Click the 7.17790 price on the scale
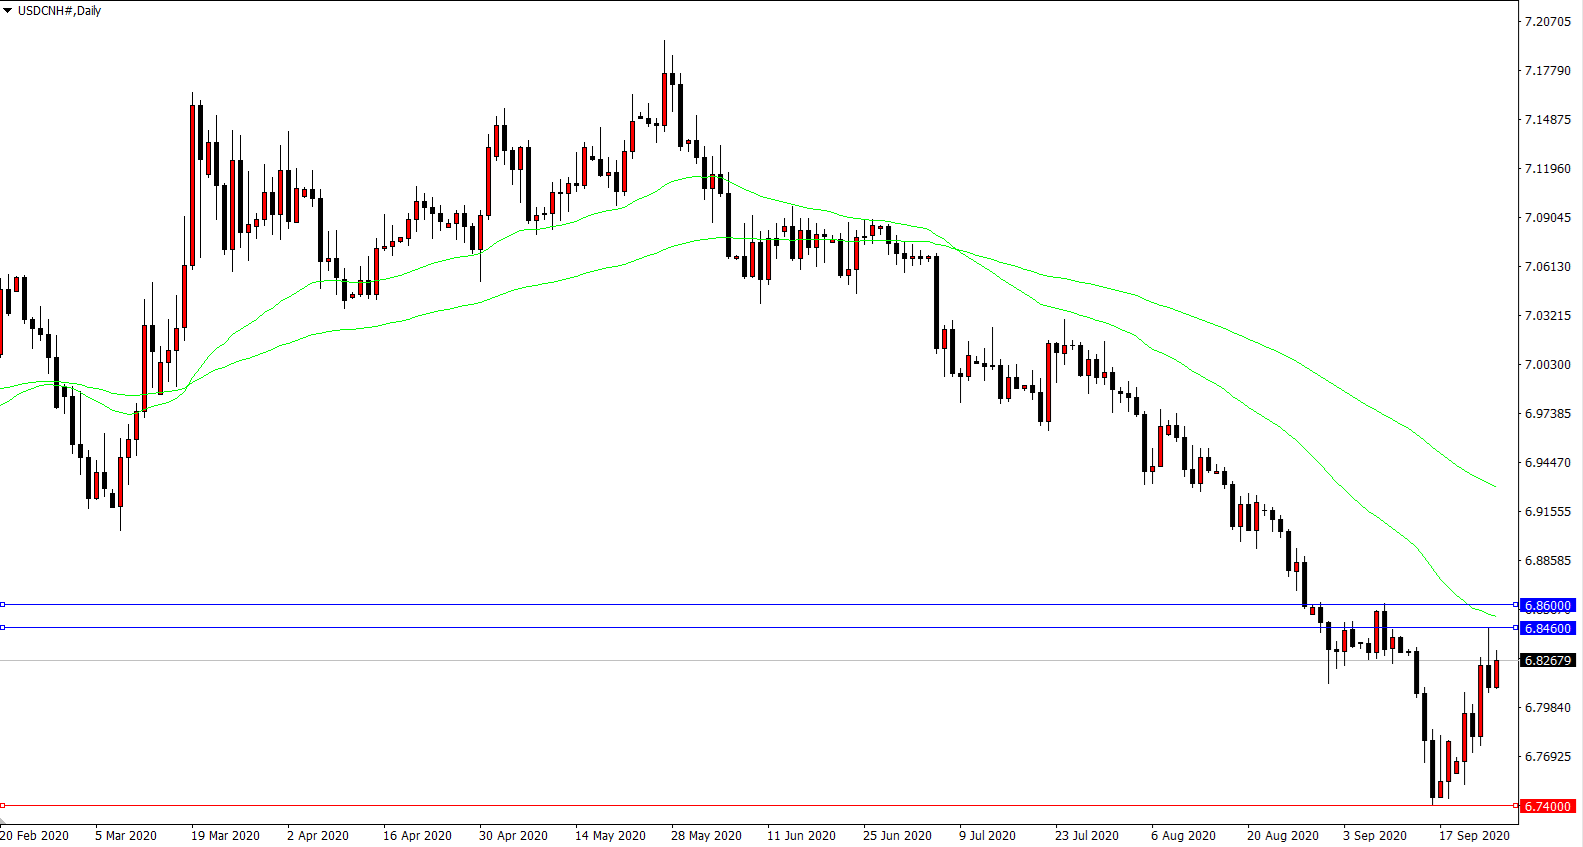This screenshot has height=847, width=1583. click(1547, 71)
